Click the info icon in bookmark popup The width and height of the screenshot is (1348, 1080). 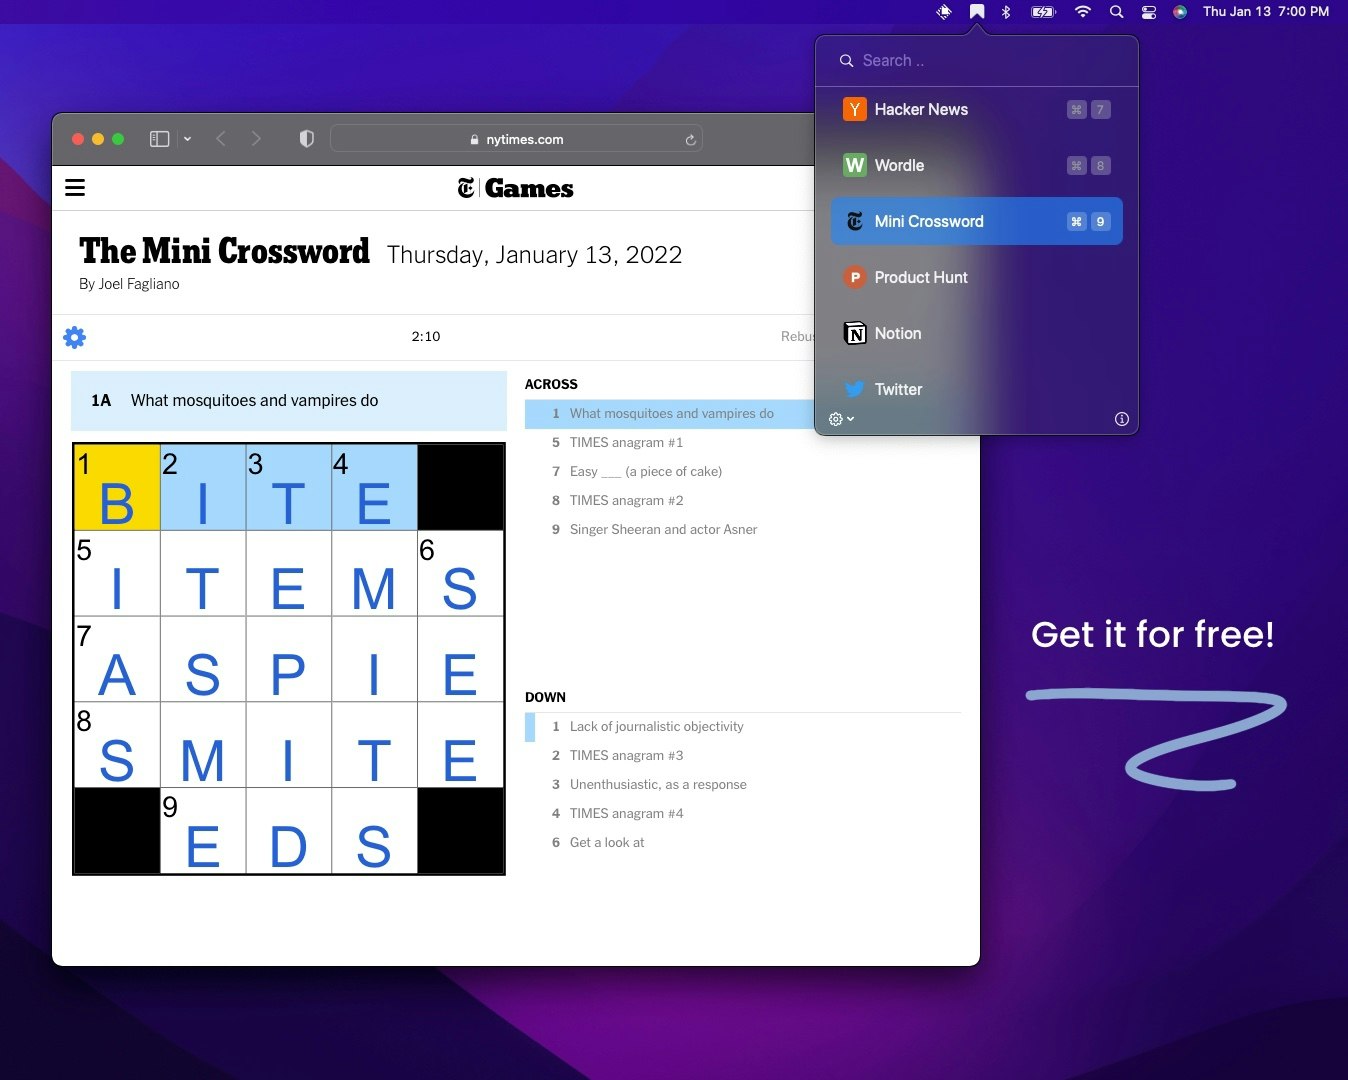(x=1122, y=419)
